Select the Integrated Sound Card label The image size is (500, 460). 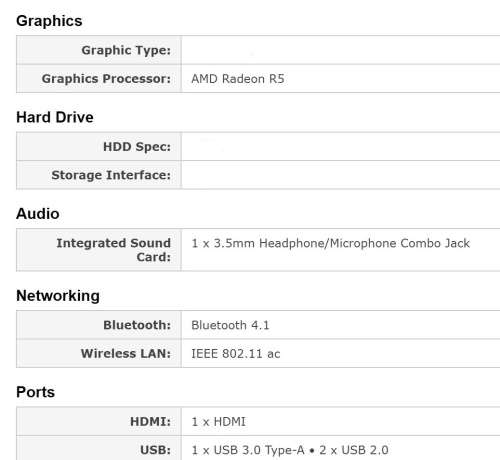point(113,250)
